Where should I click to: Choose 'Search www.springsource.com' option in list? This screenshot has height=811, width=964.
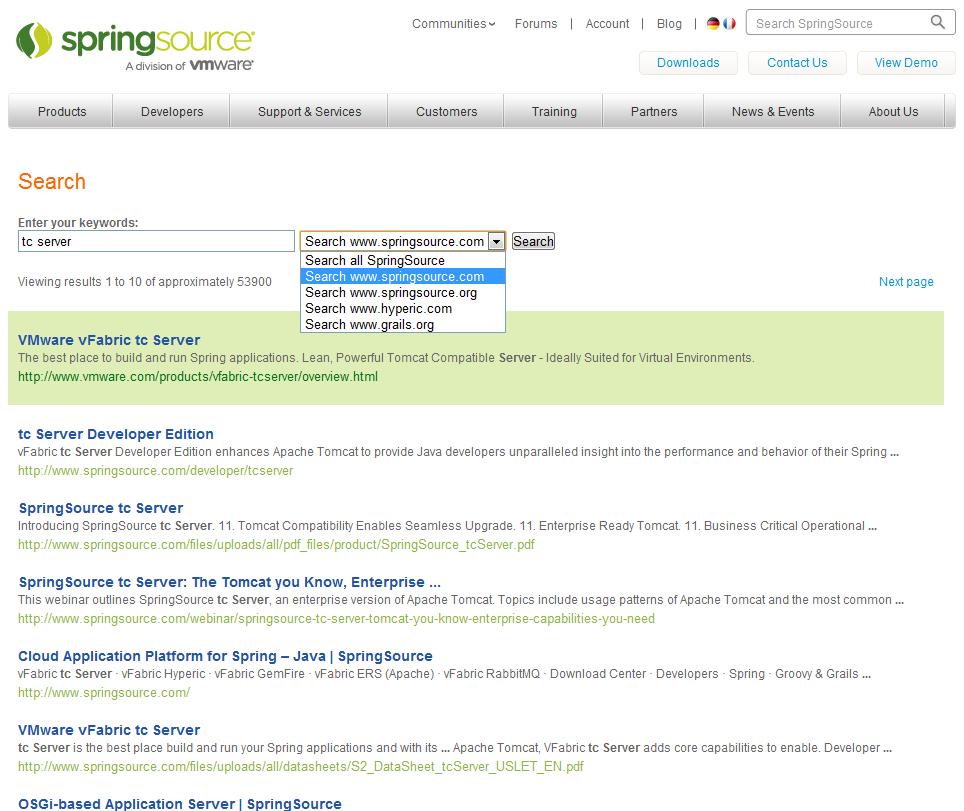click(403, 277)
